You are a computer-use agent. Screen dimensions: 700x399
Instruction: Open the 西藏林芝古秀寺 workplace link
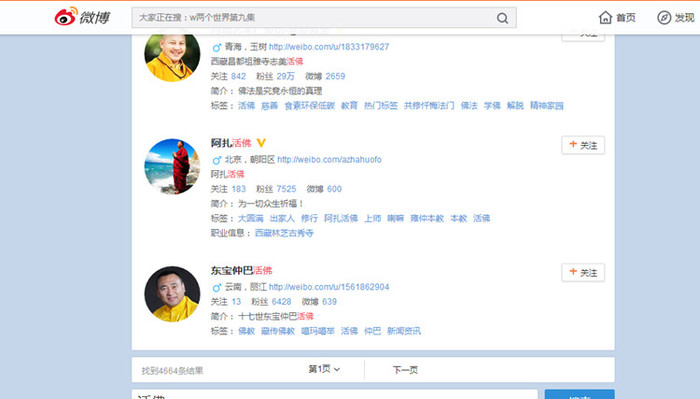(x=284, y=233)
